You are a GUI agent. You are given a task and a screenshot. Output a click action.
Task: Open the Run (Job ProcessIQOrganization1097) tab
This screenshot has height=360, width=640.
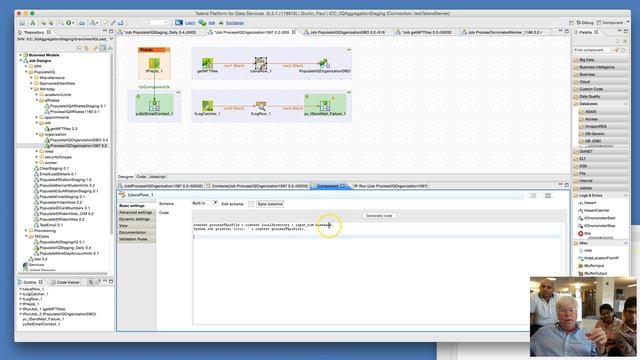coord(390,186)
